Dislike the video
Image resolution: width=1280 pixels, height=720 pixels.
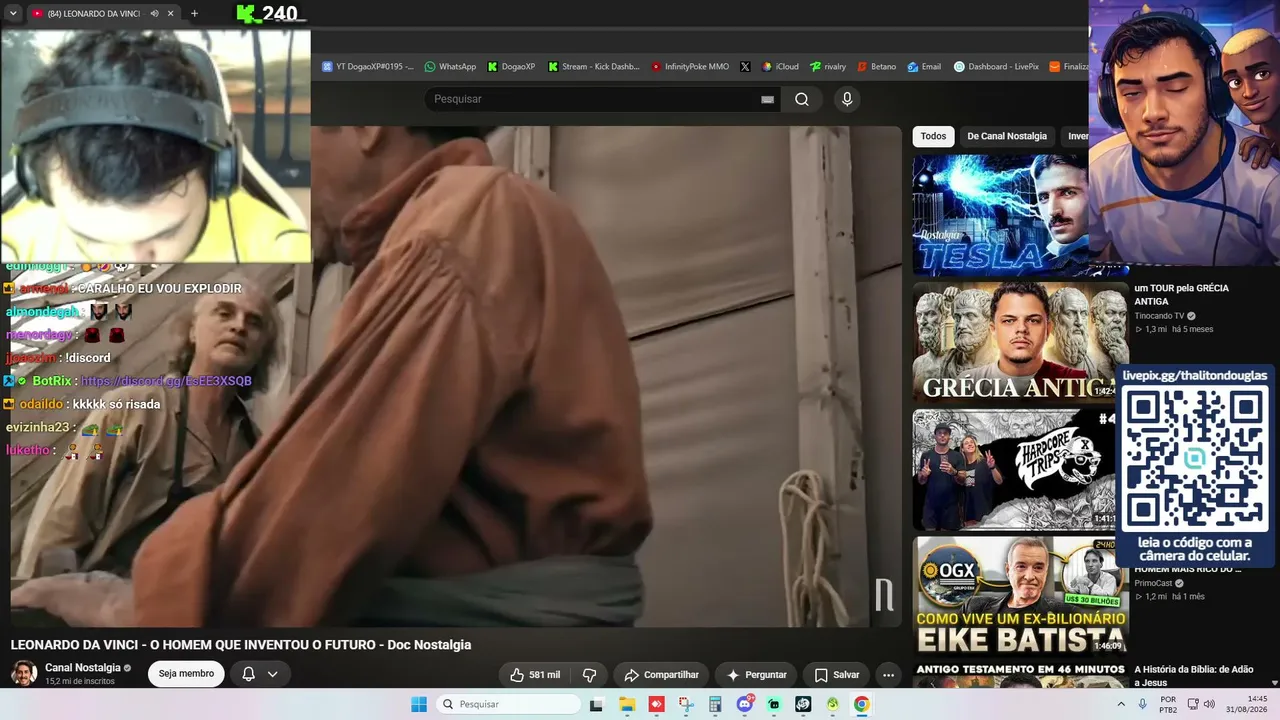(590, 675)
